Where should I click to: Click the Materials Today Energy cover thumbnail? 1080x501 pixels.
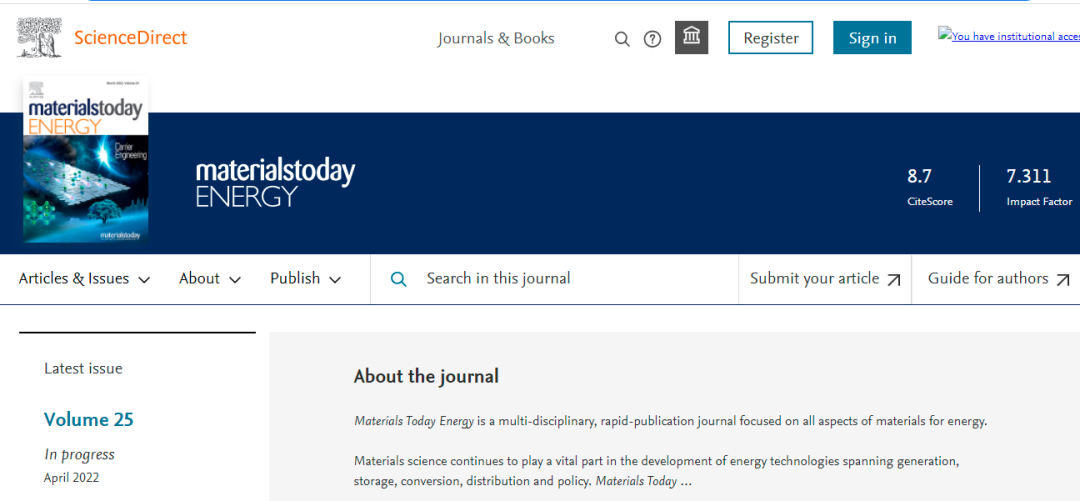click(85, 160)
